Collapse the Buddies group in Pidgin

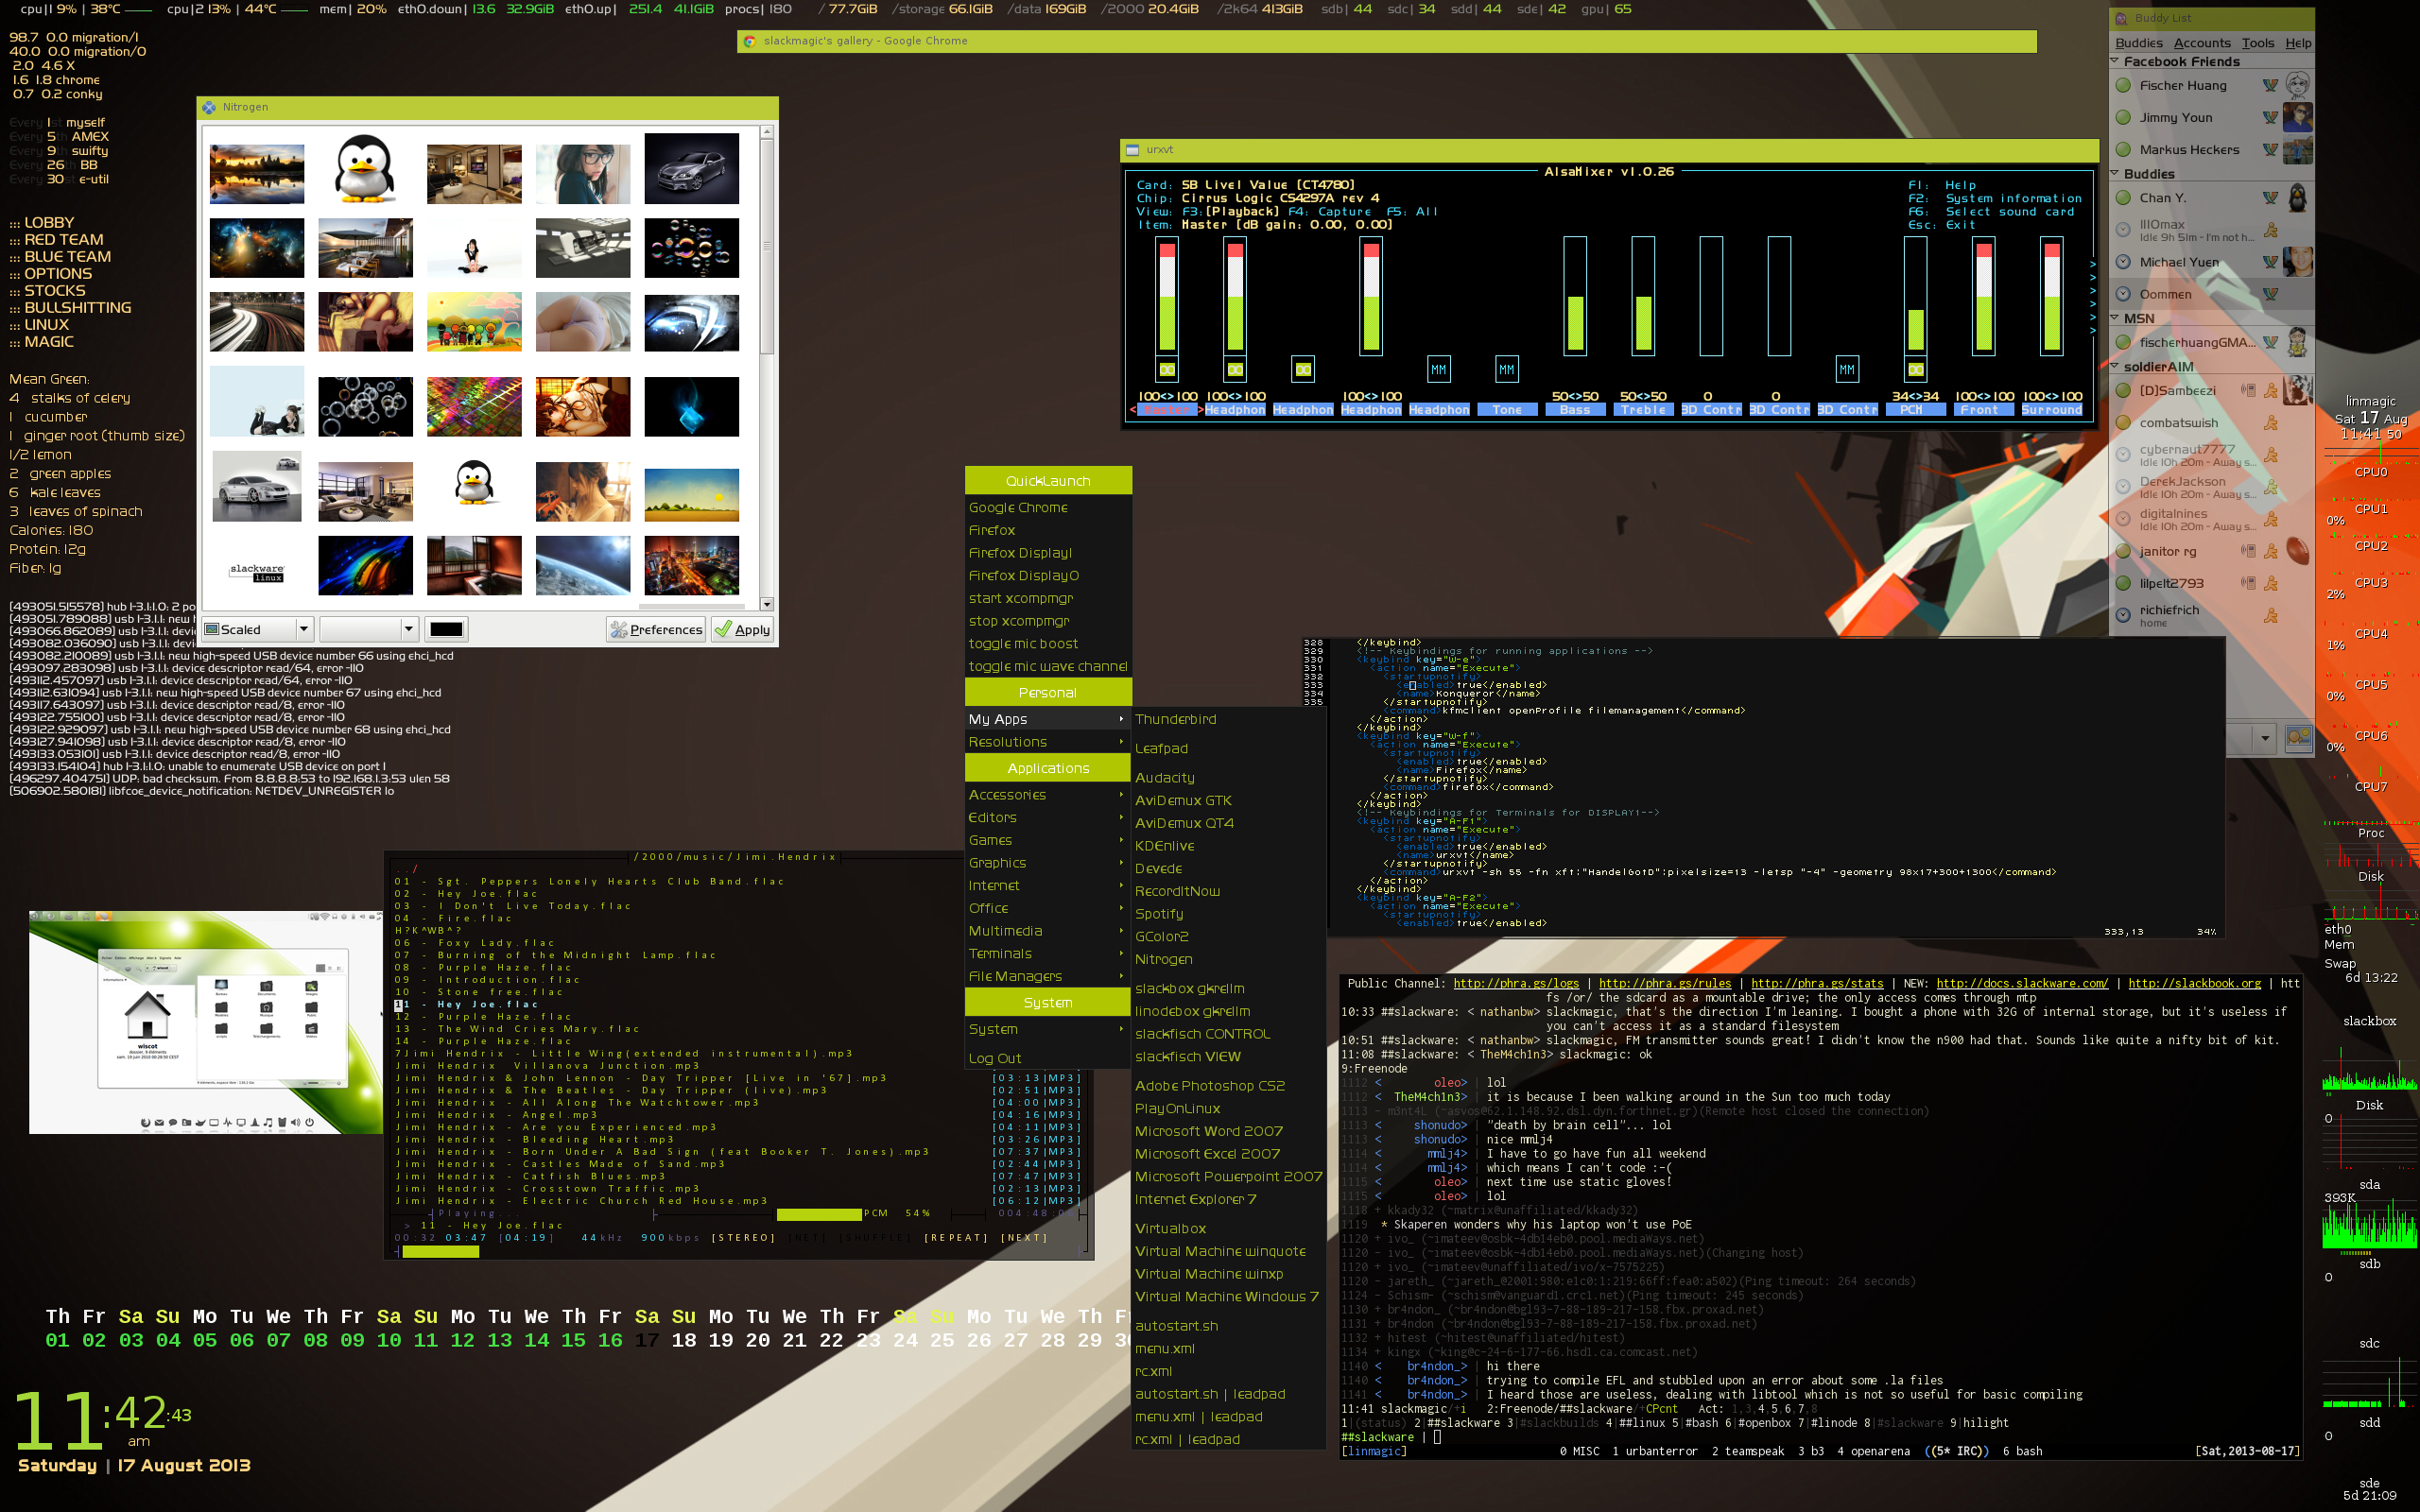(2116, 173)
